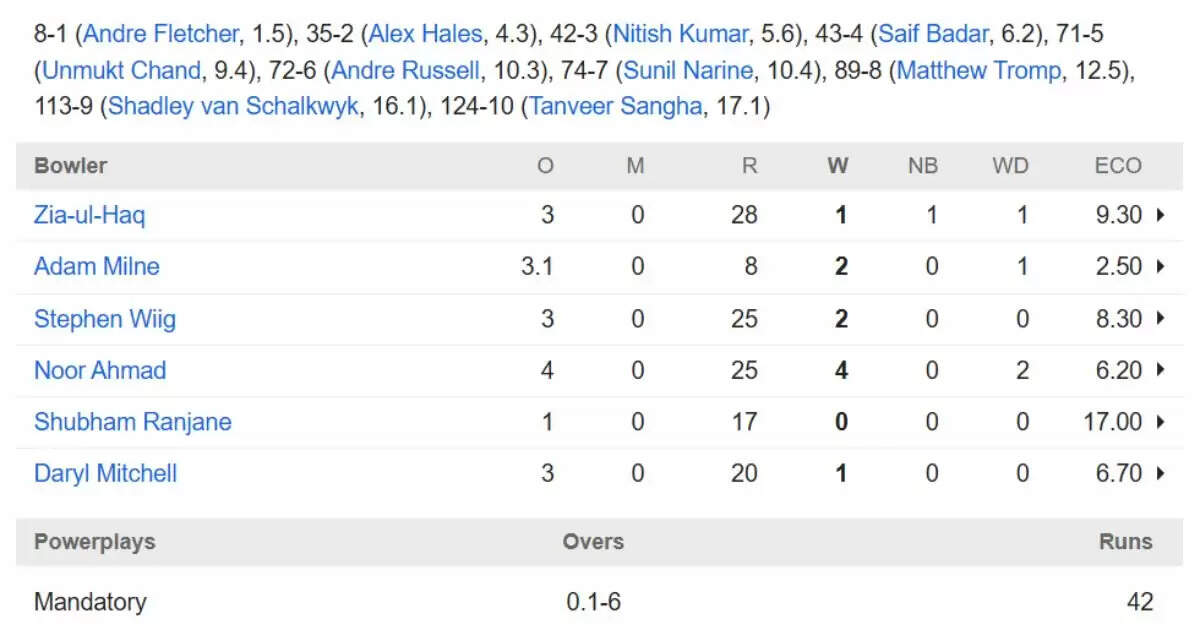
Task: Open bowler Noor Ahmad profile link
Action: pos(100,370)
